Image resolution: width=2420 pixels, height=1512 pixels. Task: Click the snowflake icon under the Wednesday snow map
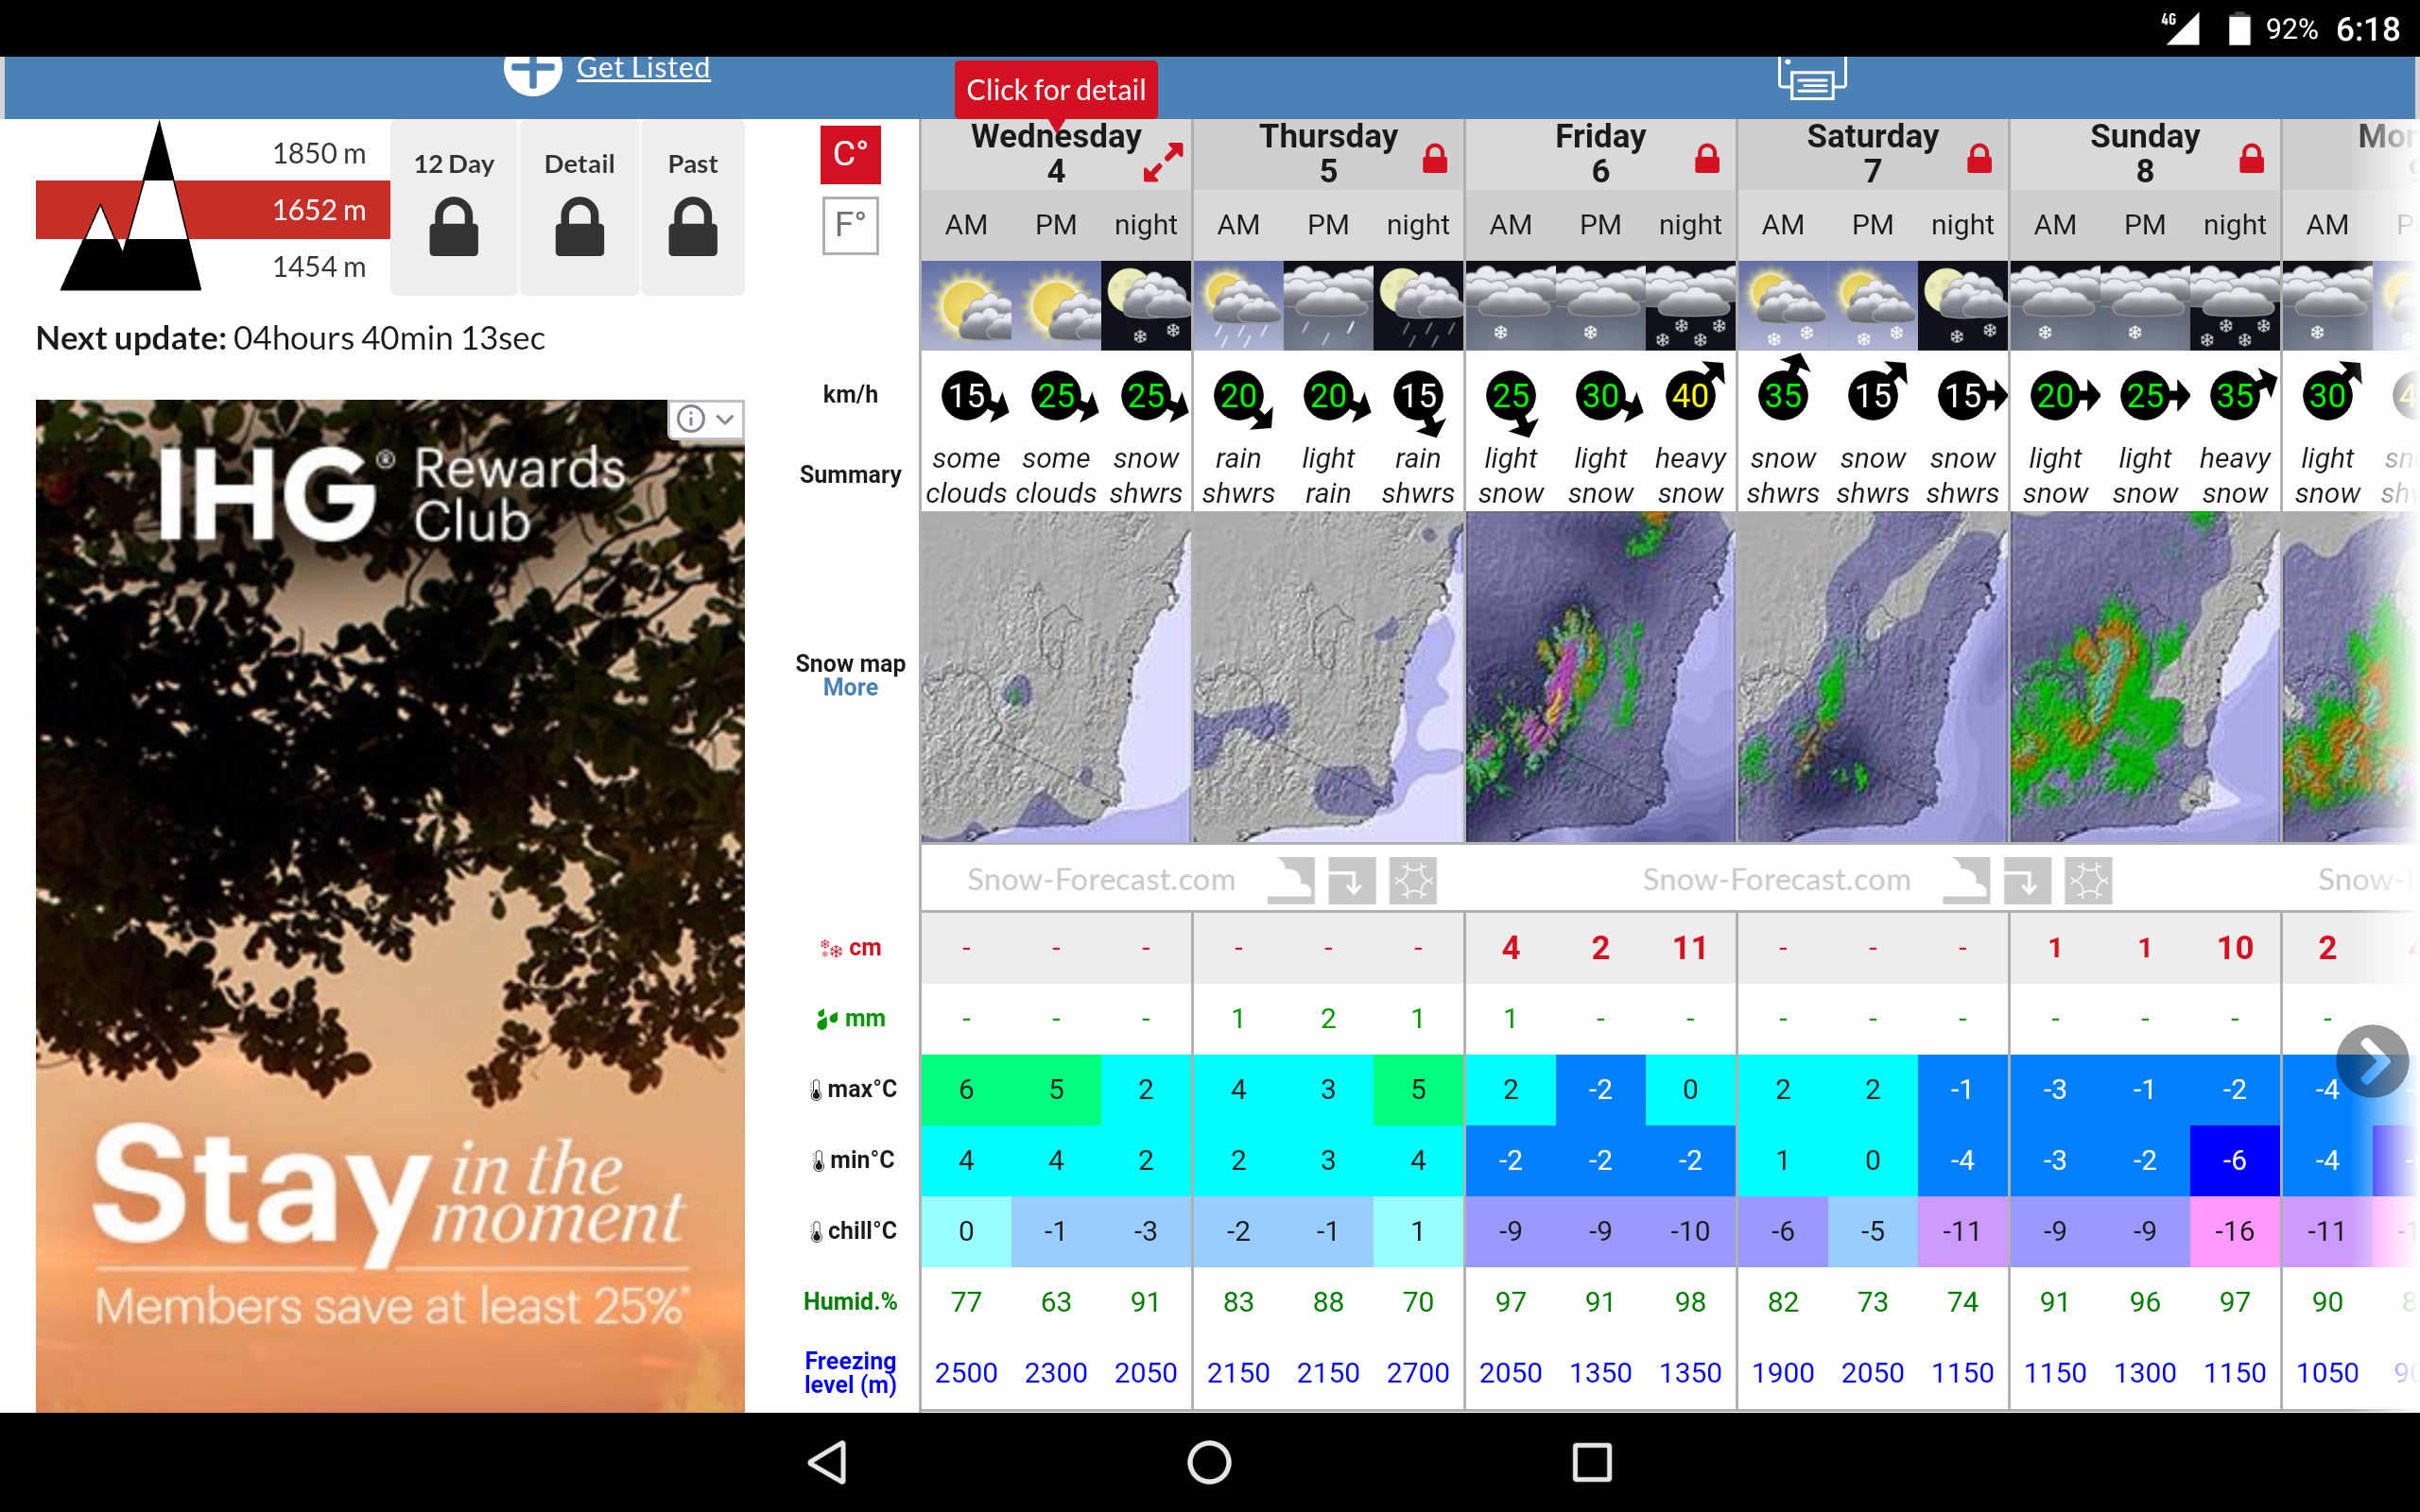coord(1413,881)
